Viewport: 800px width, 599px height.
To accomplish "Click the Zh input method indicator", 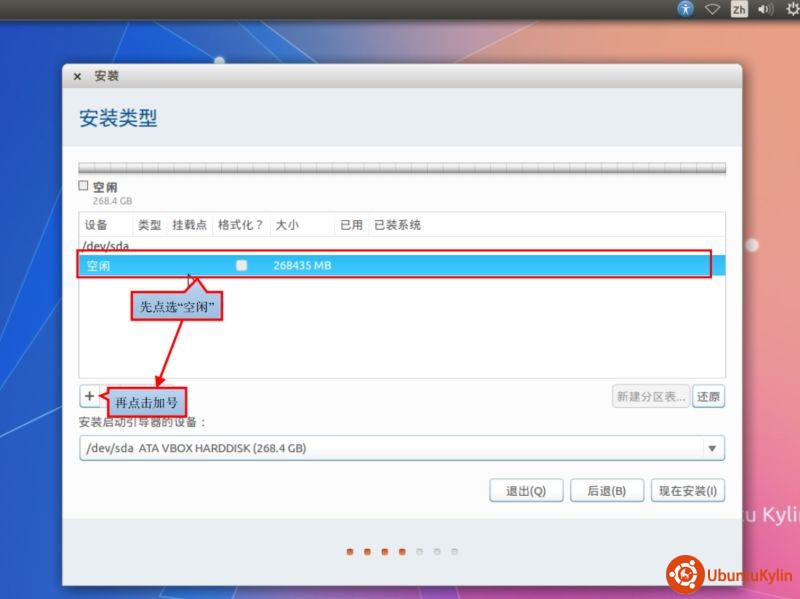I will pyautogui.click(x=739, y=9).
